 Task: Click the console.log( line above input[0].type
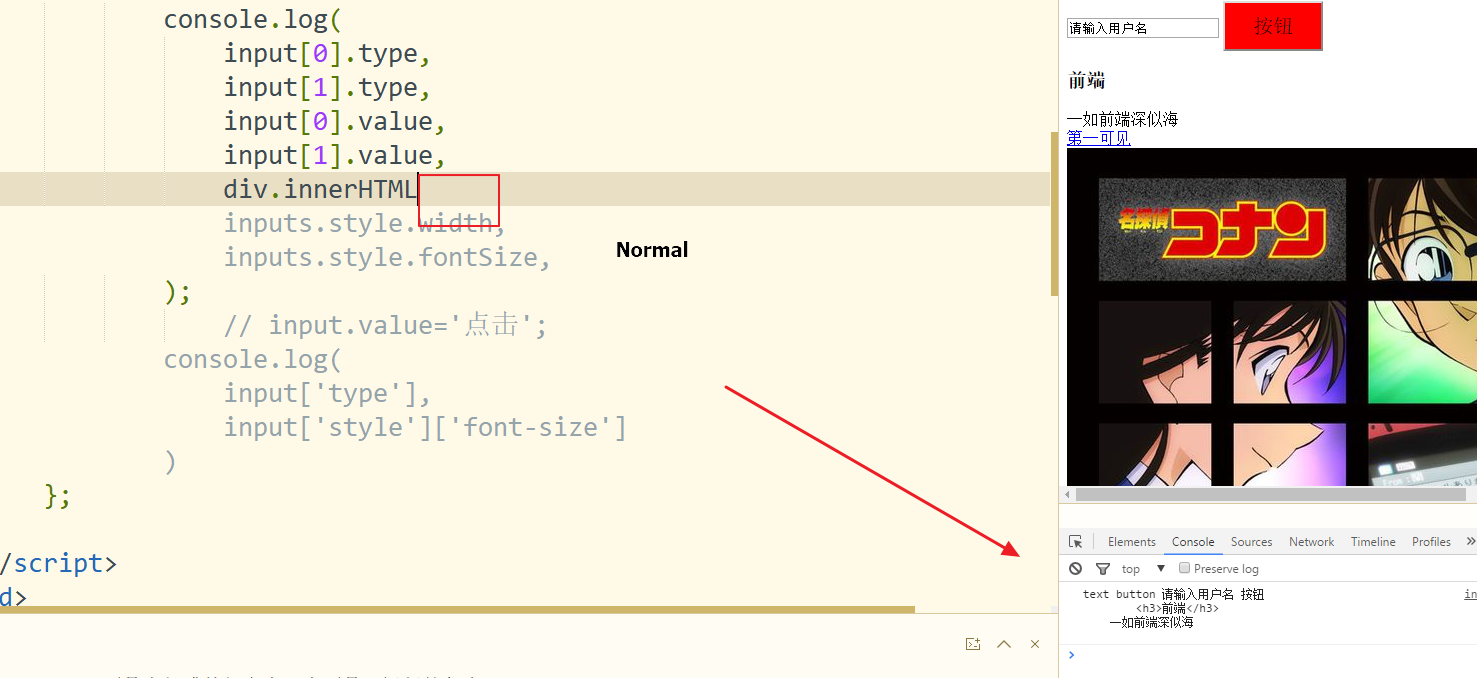[x=253, y=19]
